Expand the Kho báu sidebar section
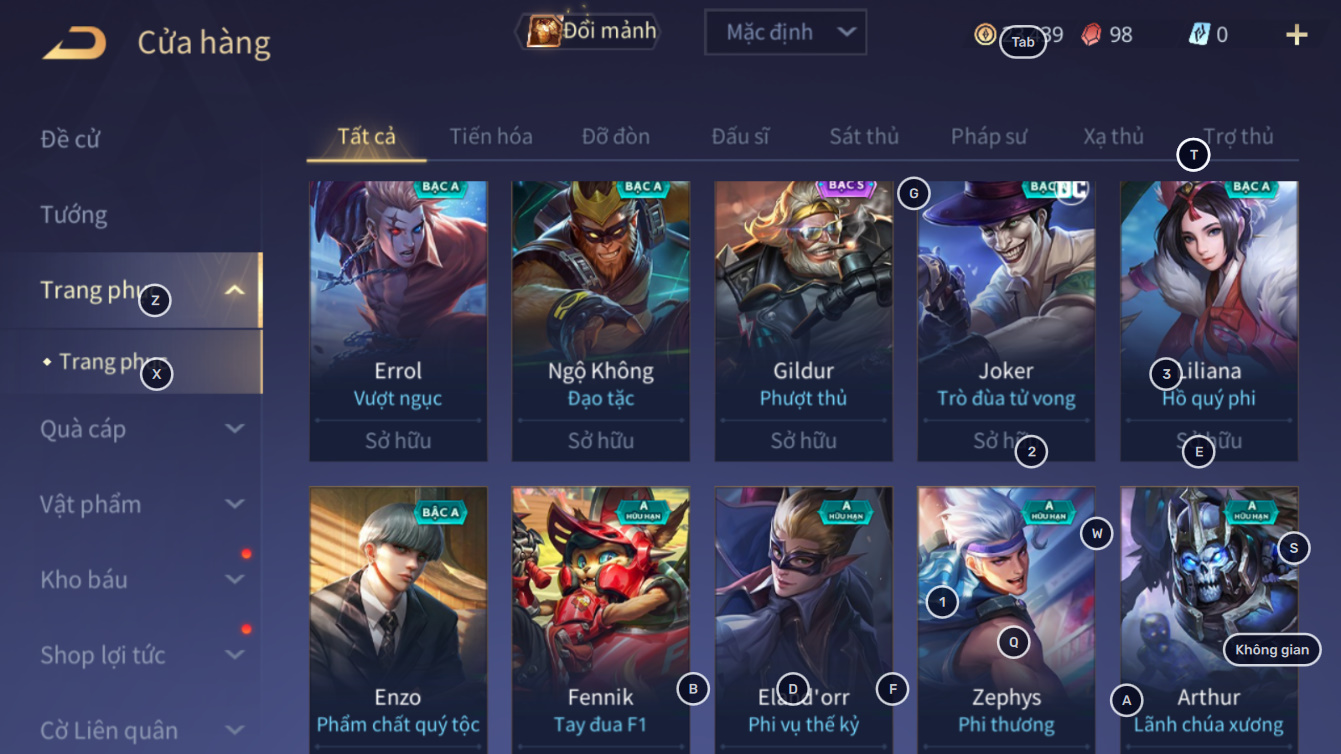The image size is (1341, 754). tap(234, 580)
